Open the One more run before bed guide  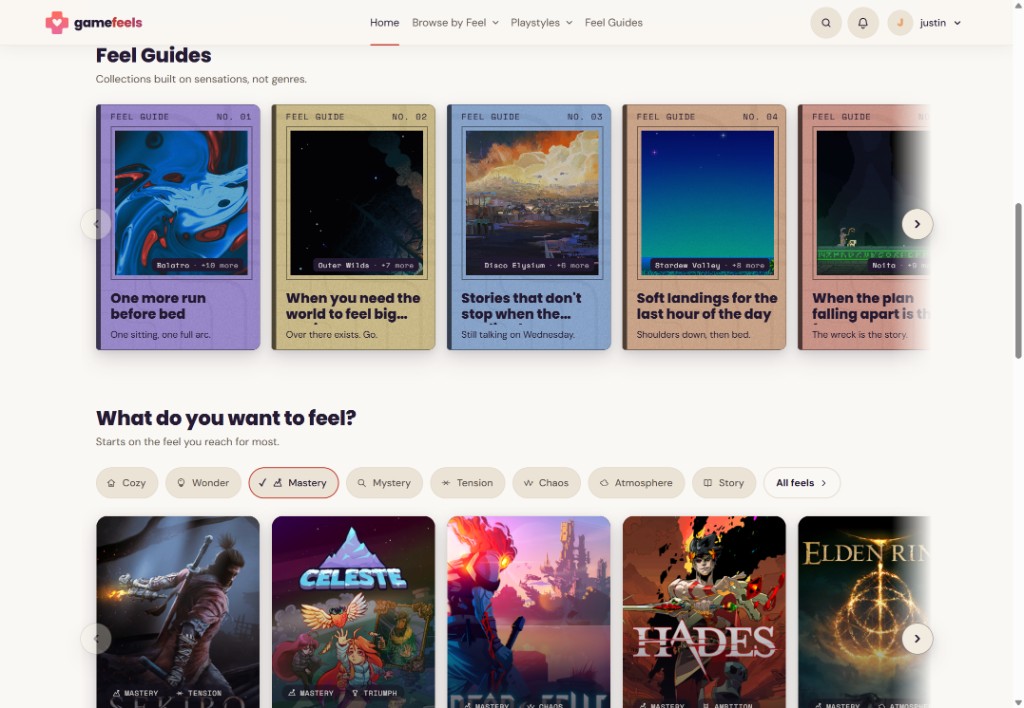(178, 227)
